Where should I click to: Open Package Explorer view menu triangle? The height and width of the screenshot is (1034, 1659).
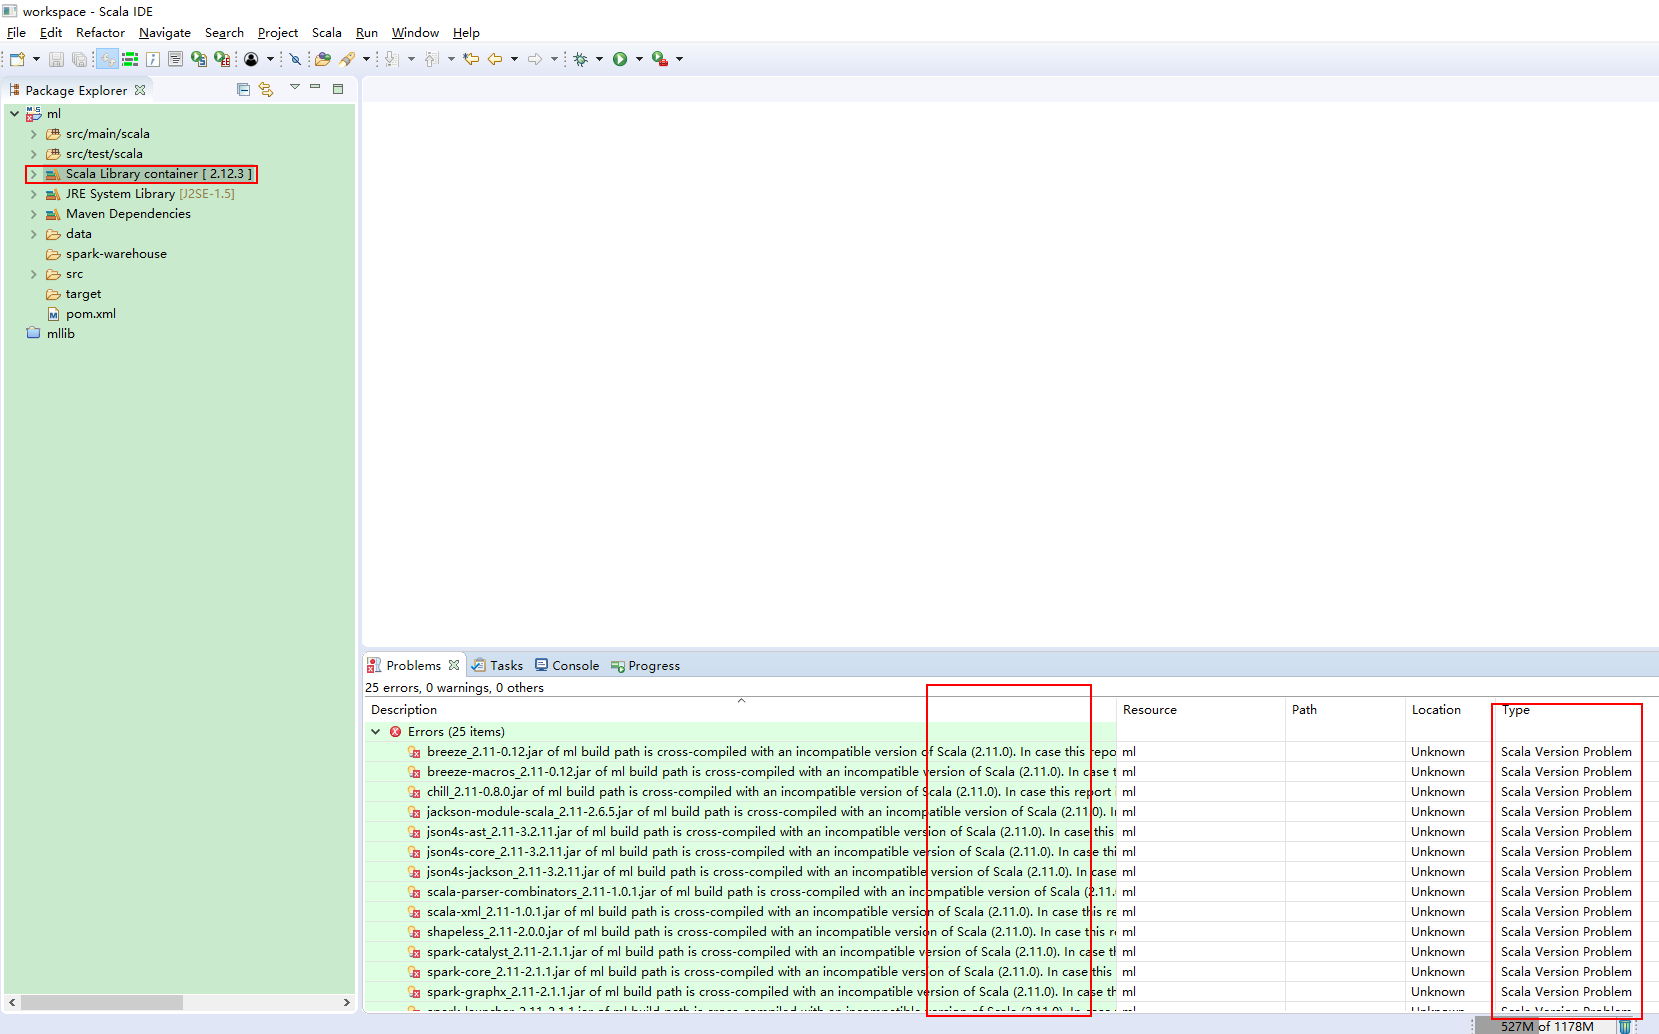click(x=295, y=87)
